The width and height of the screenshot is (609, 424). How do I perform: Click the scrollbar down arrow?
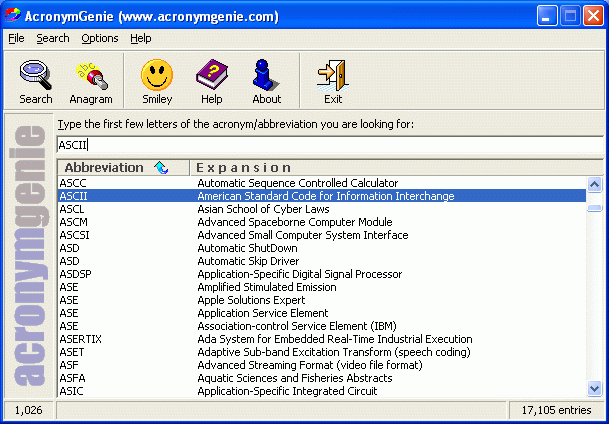pyautogui.click(x=595, y=388)
